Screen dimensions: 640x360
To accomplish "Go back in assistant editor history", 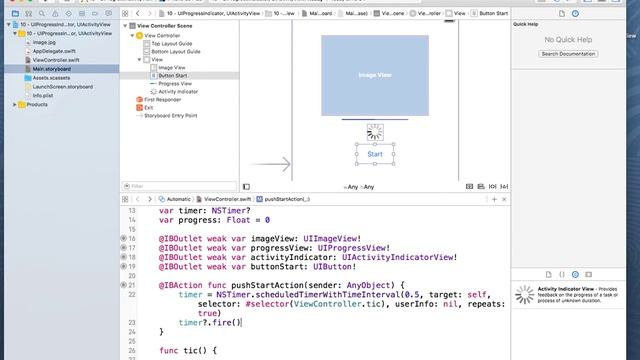I will click(x=138, y=199).
